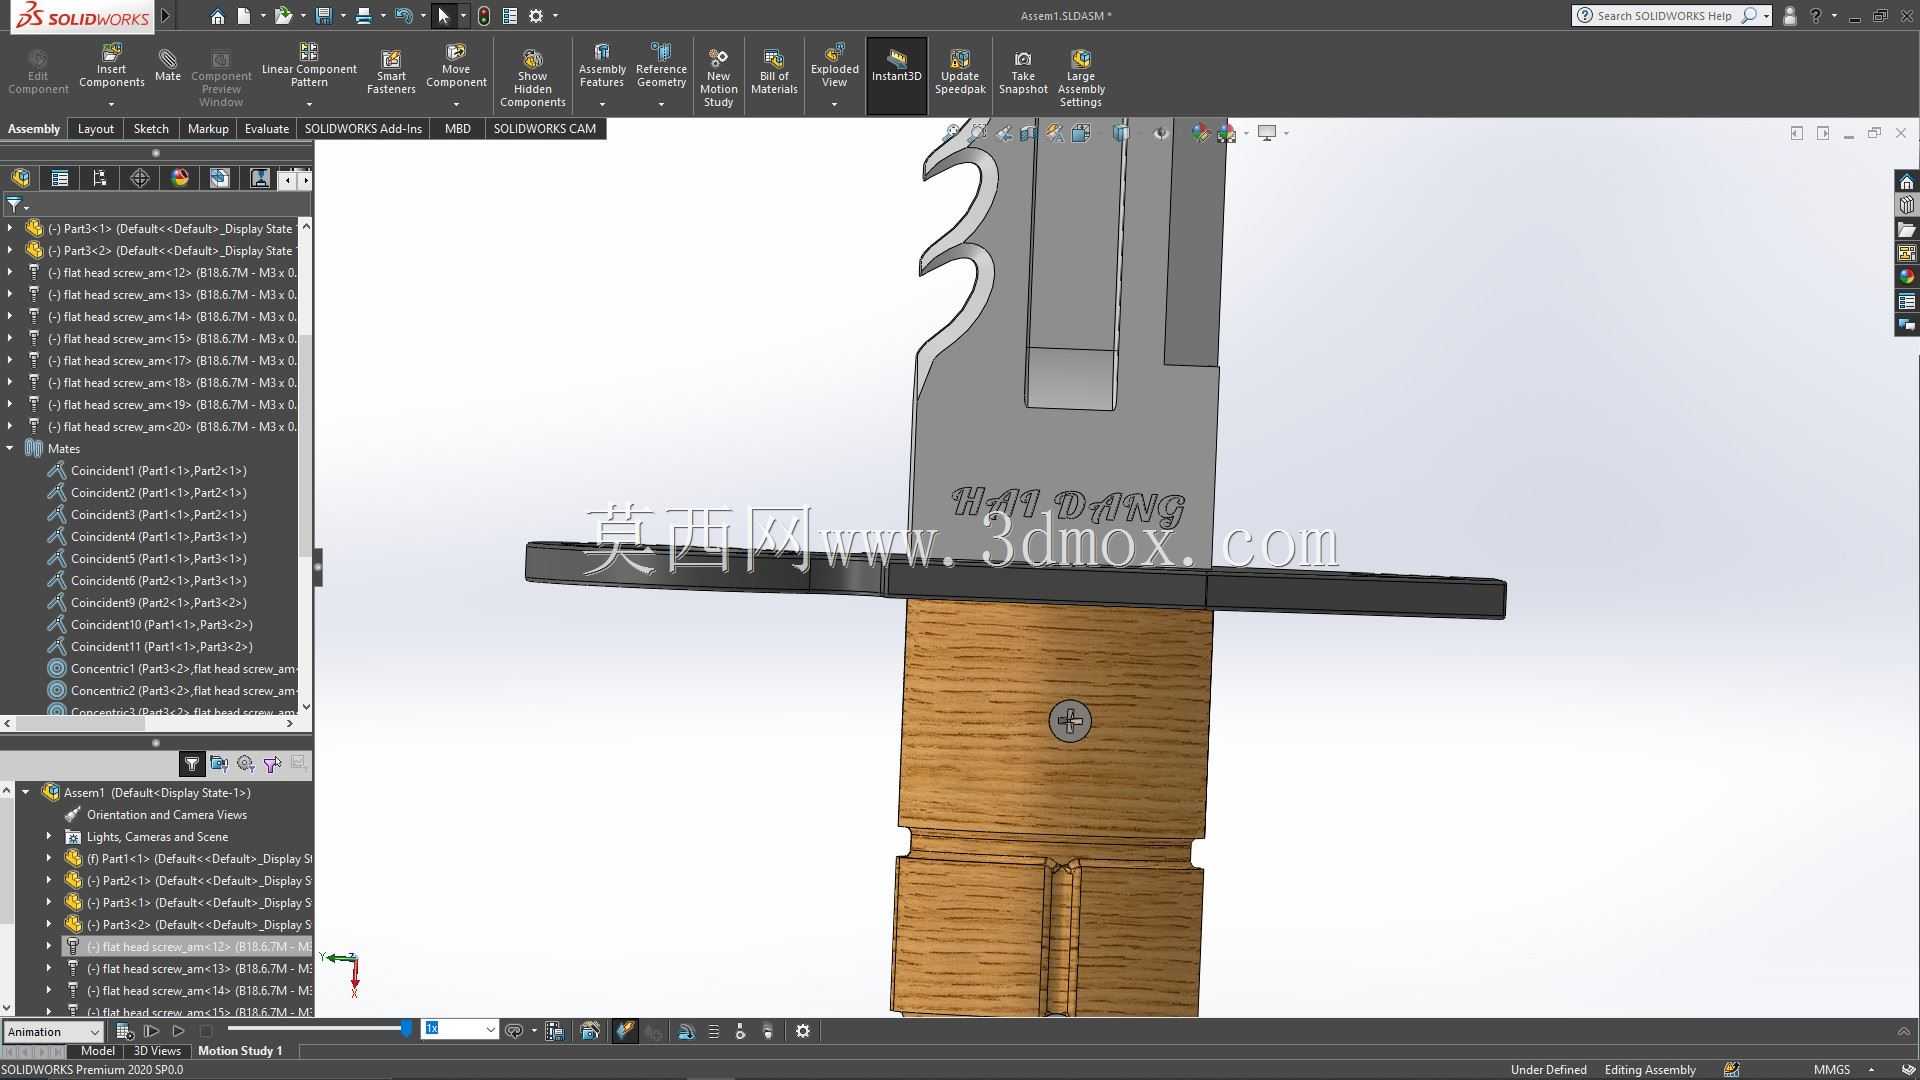Select Coincident1 (Part1<1>,Part2<1>) mate
1920x1080 pixels.
click(158, 471)
